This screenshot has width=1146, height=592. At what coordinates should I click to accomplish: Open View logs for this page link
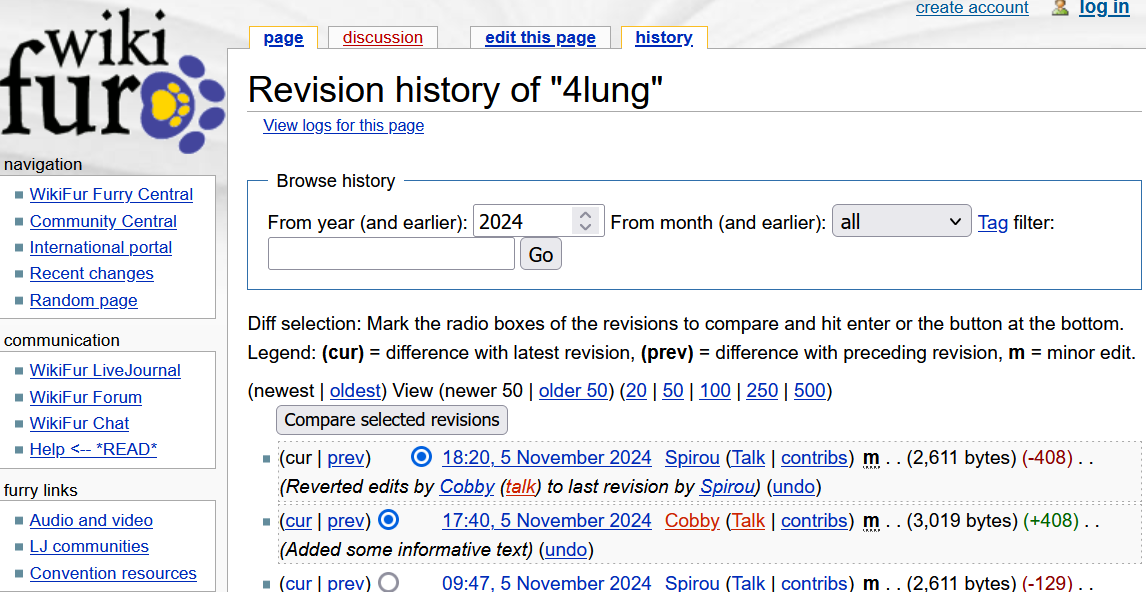[x=343, y=126]
